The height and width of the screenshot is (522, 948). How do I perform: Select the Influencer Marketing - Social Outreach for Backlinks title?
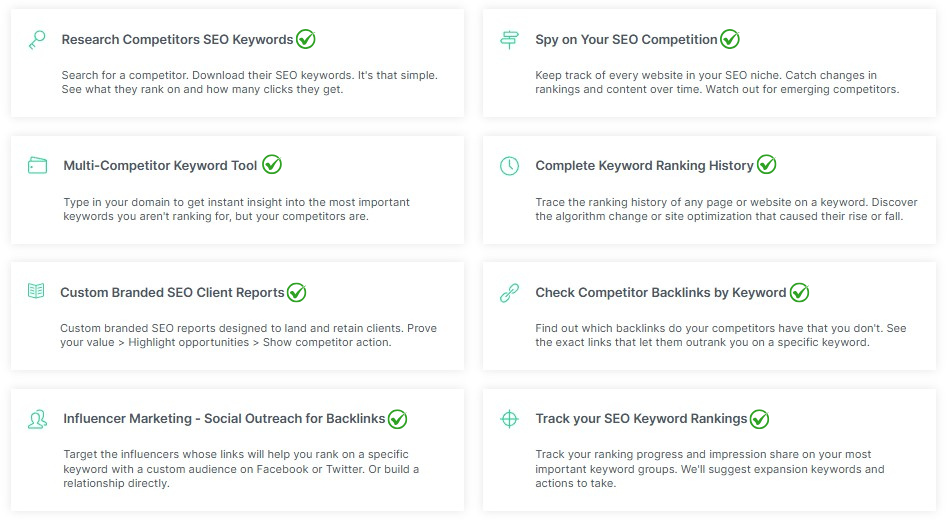224,419
